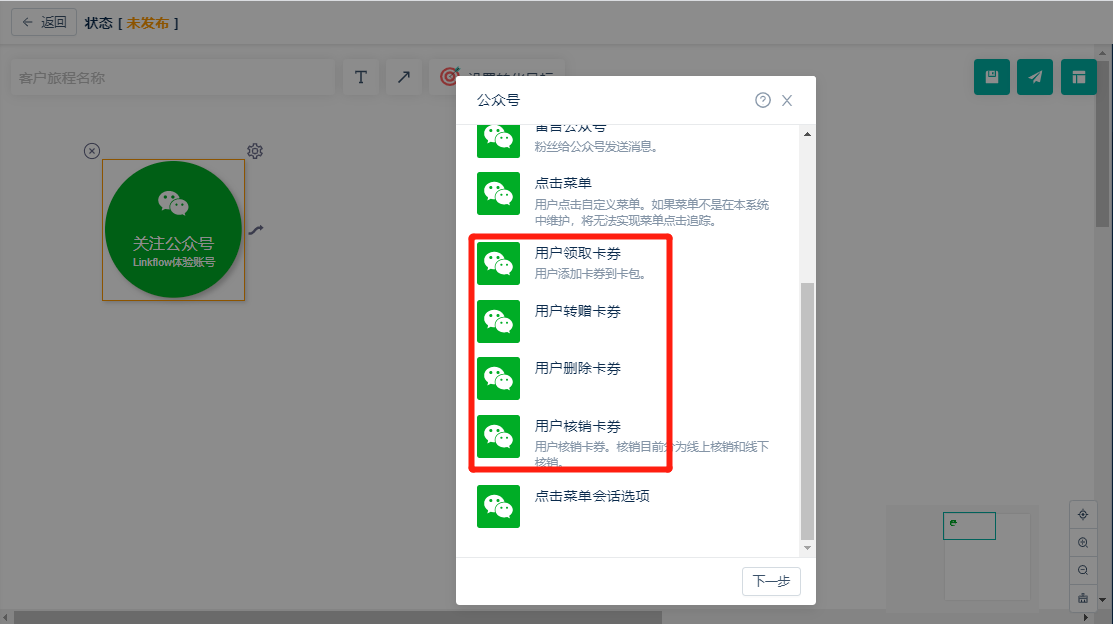Click the 下一步 next button

772,581
